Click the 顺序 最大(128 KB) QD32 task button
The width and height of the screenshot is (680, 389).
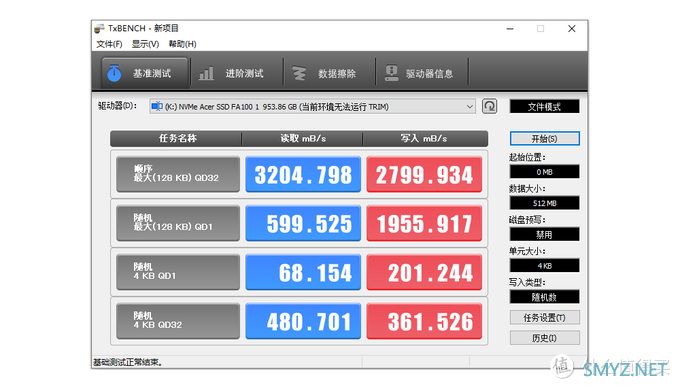point(178,174)
